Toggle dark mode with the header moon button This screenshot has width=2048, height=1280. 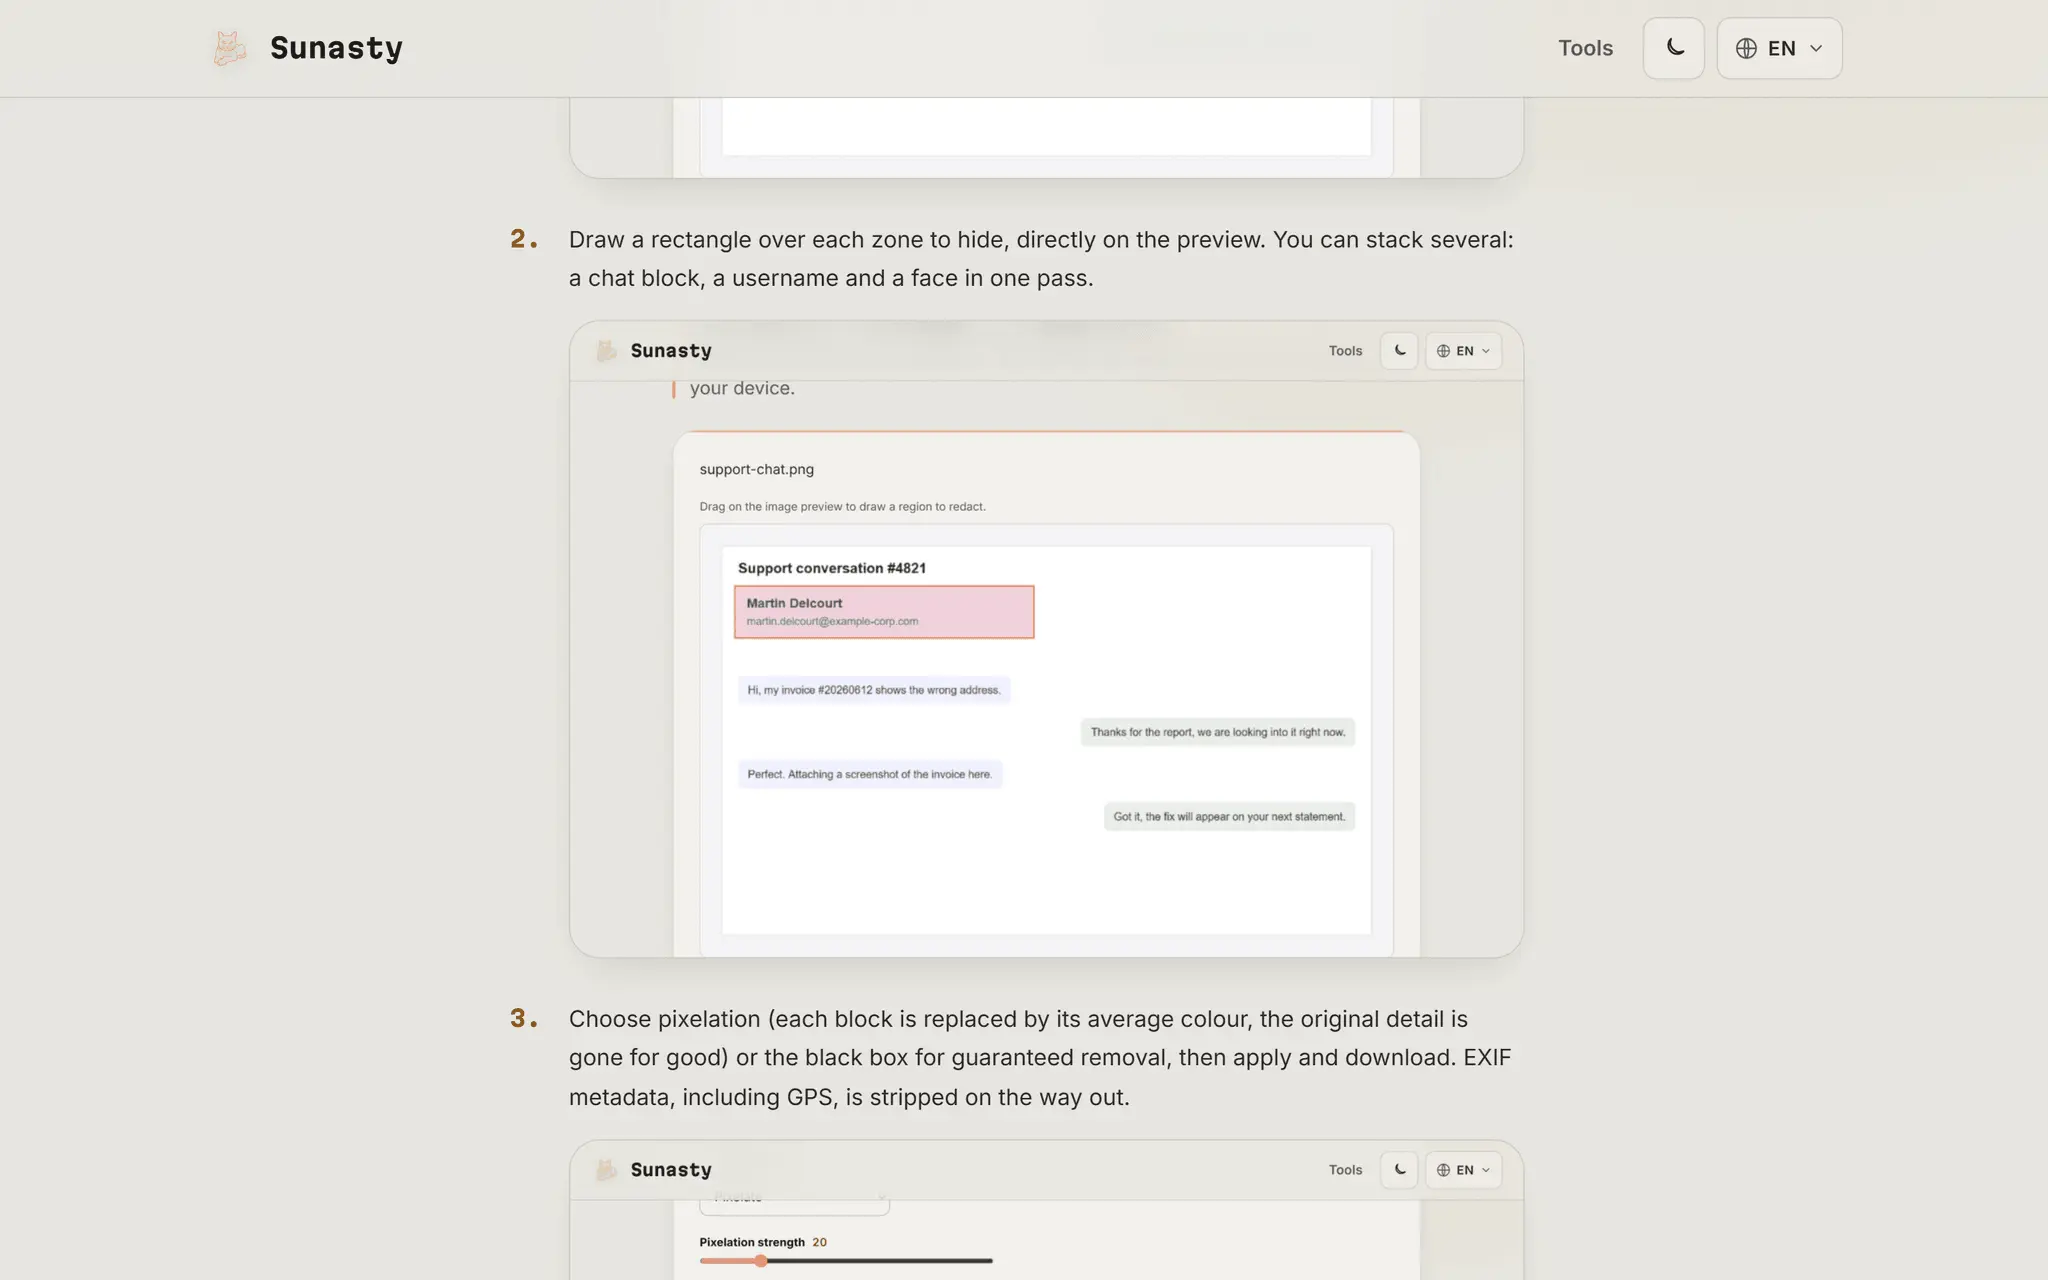click(x=1674, y=48)
